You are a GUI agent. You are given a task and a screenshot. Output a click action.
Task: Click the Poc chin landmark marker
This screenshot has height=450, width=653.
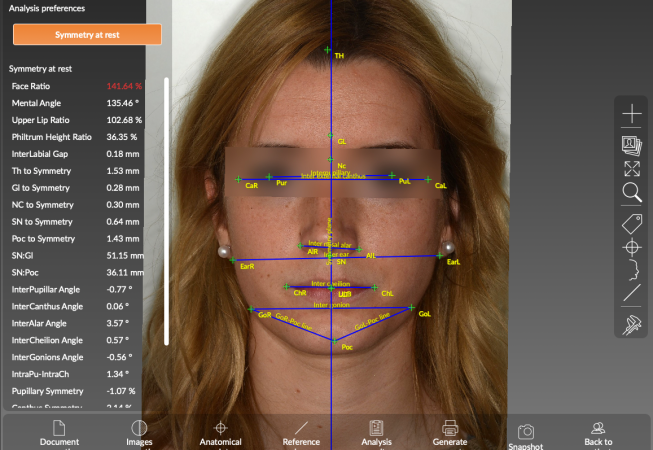pos(334,341)
